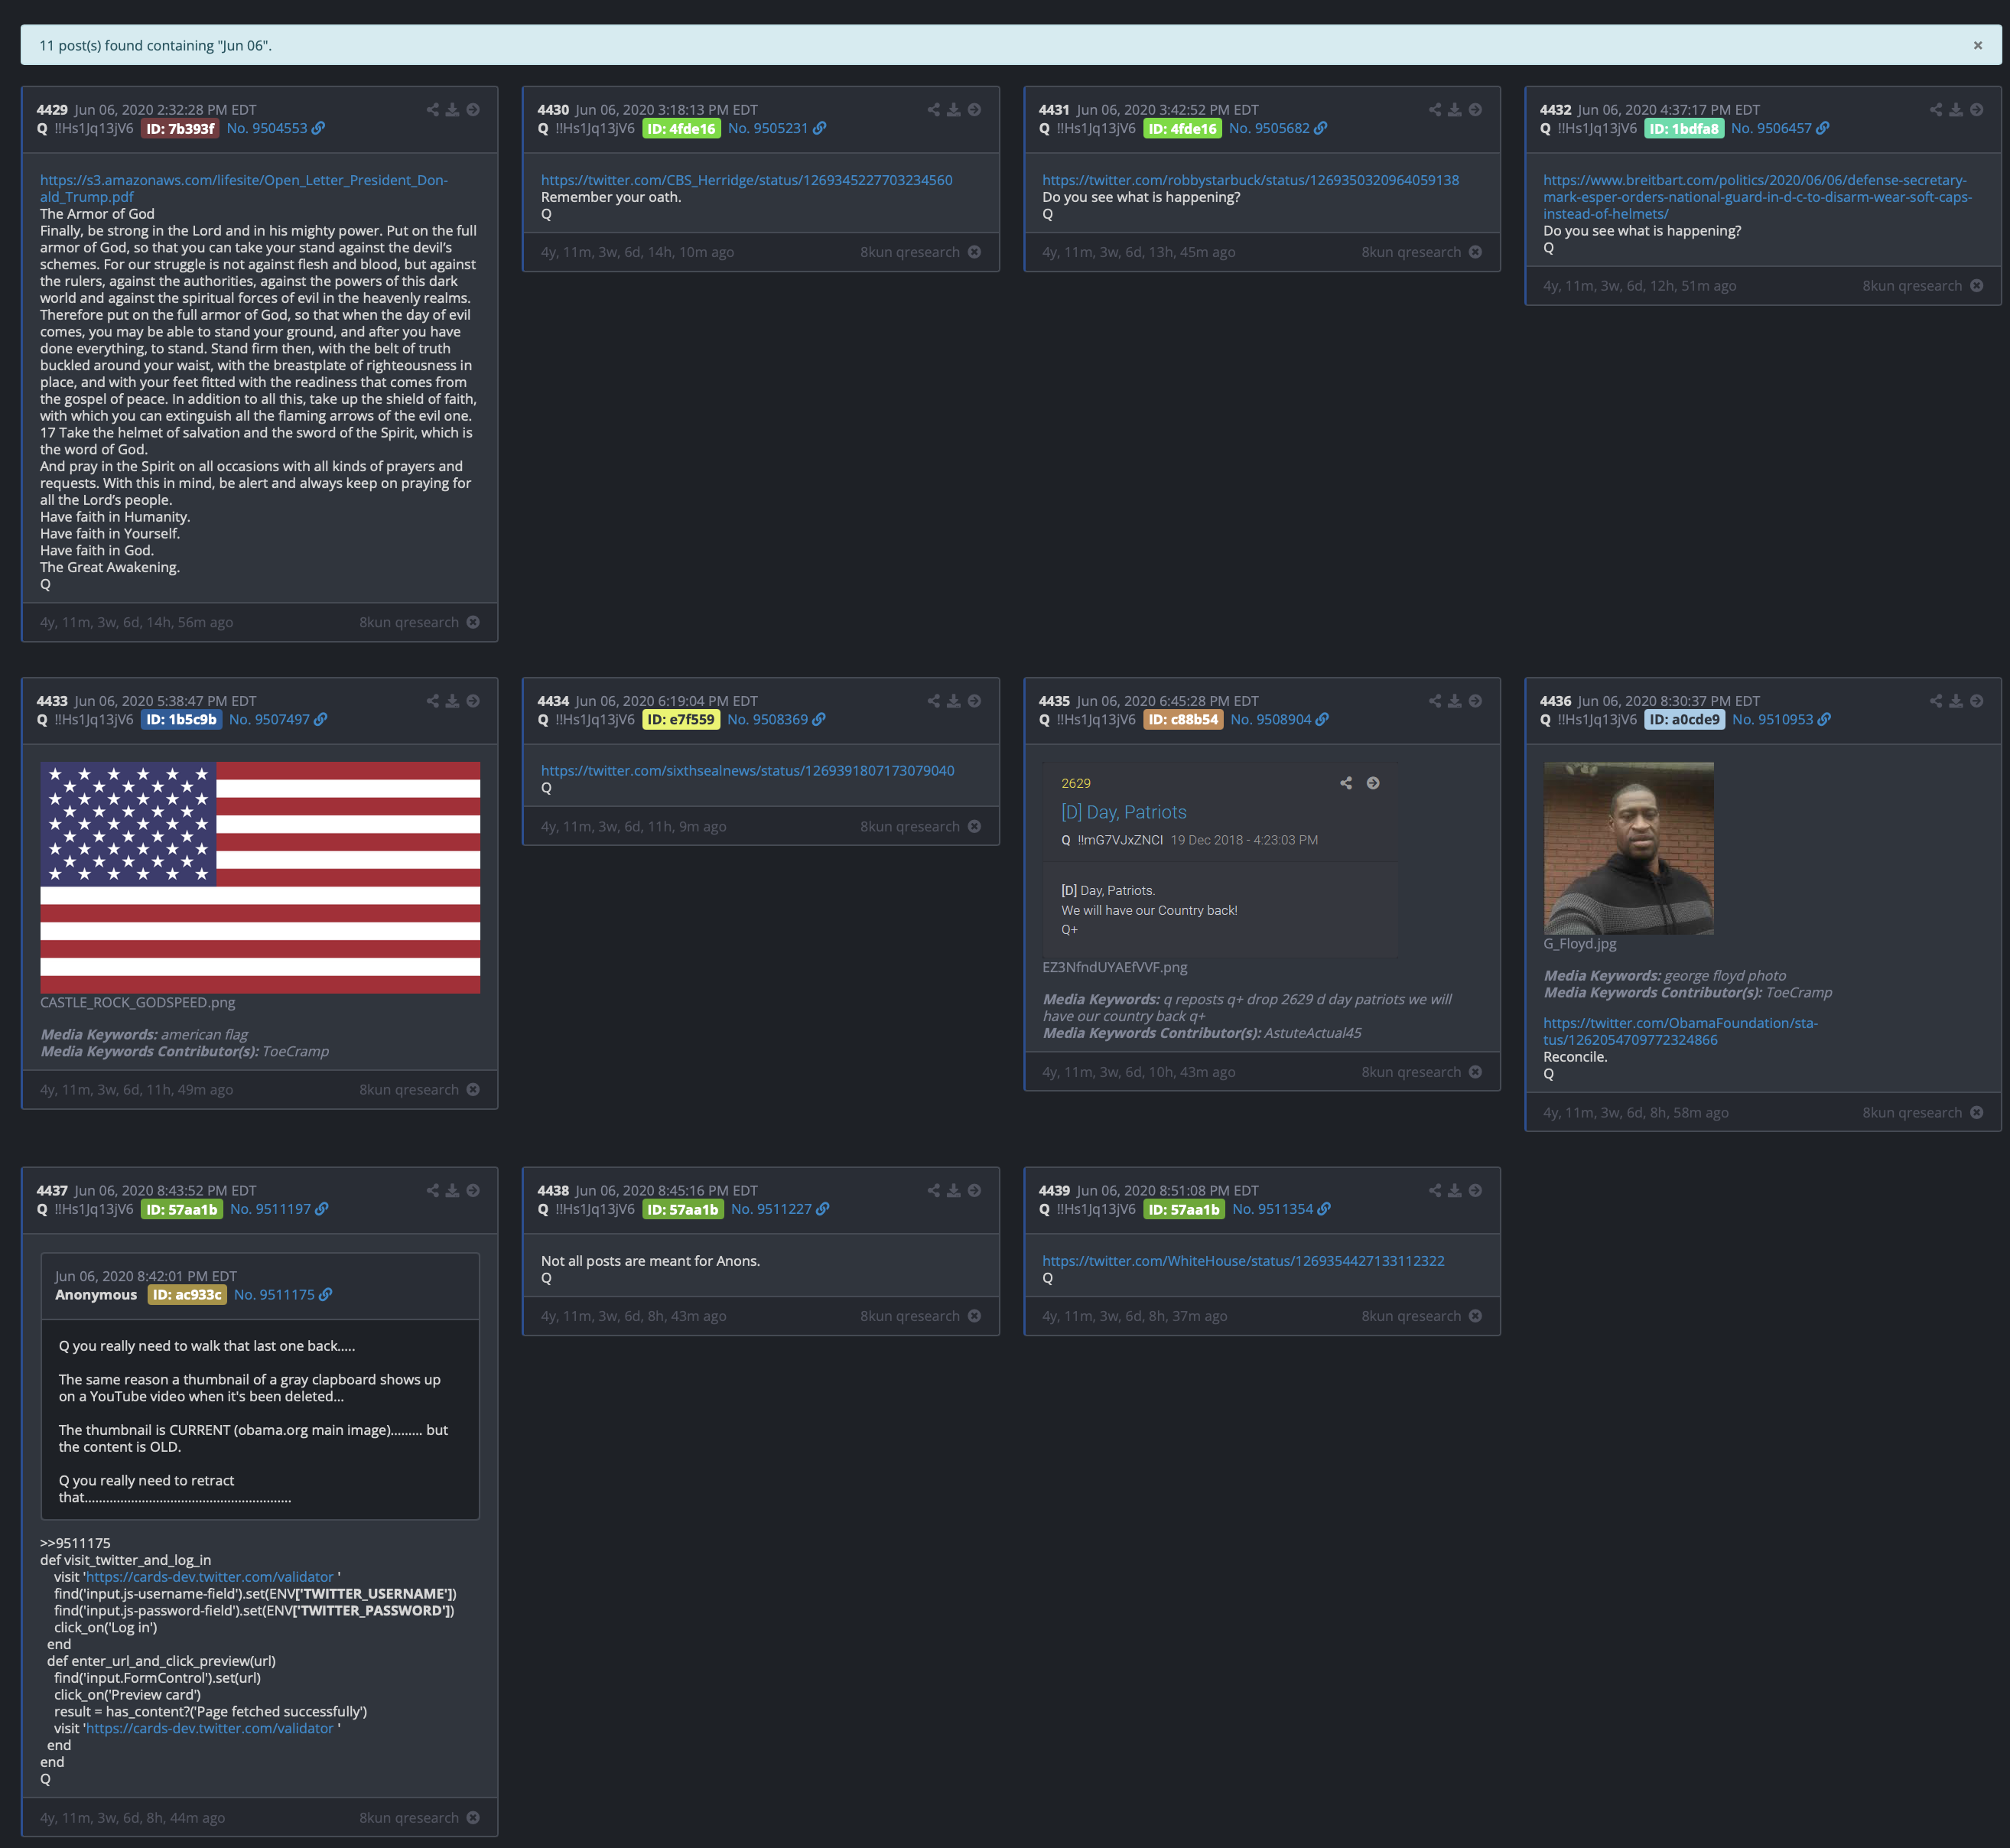Click share icon in embedded post 2629
This screenshot has height=1848, width=2010.
click(1346, 783)
